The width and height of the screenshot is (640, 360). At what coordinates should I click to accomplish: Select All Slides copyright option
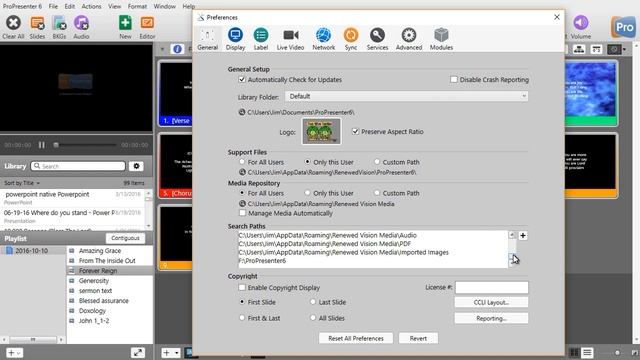coord(313,318)
